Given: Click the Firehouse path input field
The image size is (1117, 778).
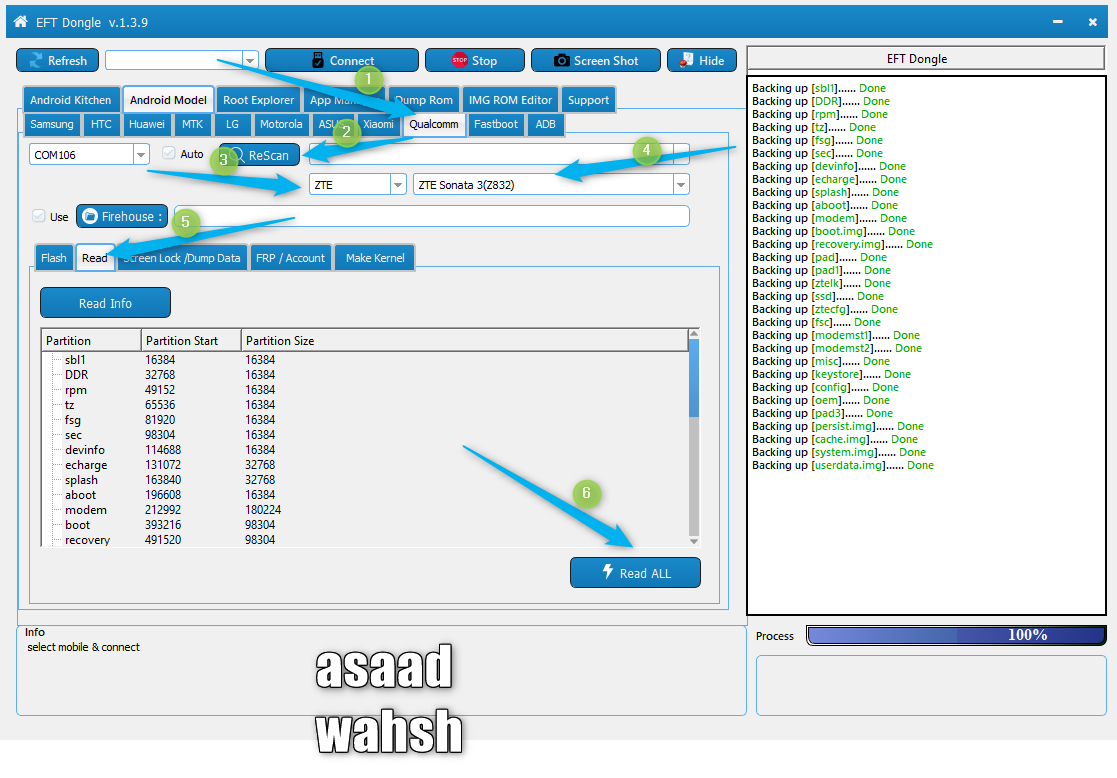Looking at the screenshot, I should coord(432,216).
